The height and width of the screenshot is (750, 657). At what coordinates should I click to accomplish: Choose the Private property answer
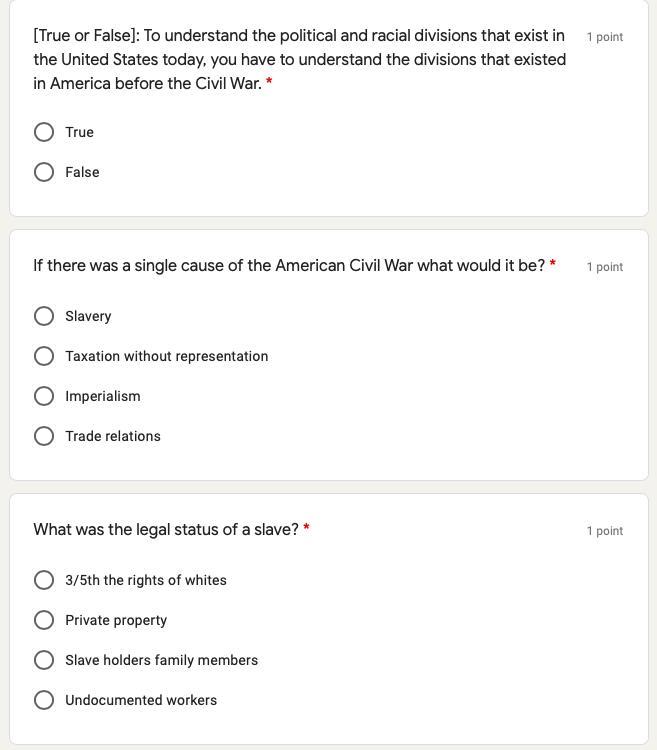tap(44, 620)
